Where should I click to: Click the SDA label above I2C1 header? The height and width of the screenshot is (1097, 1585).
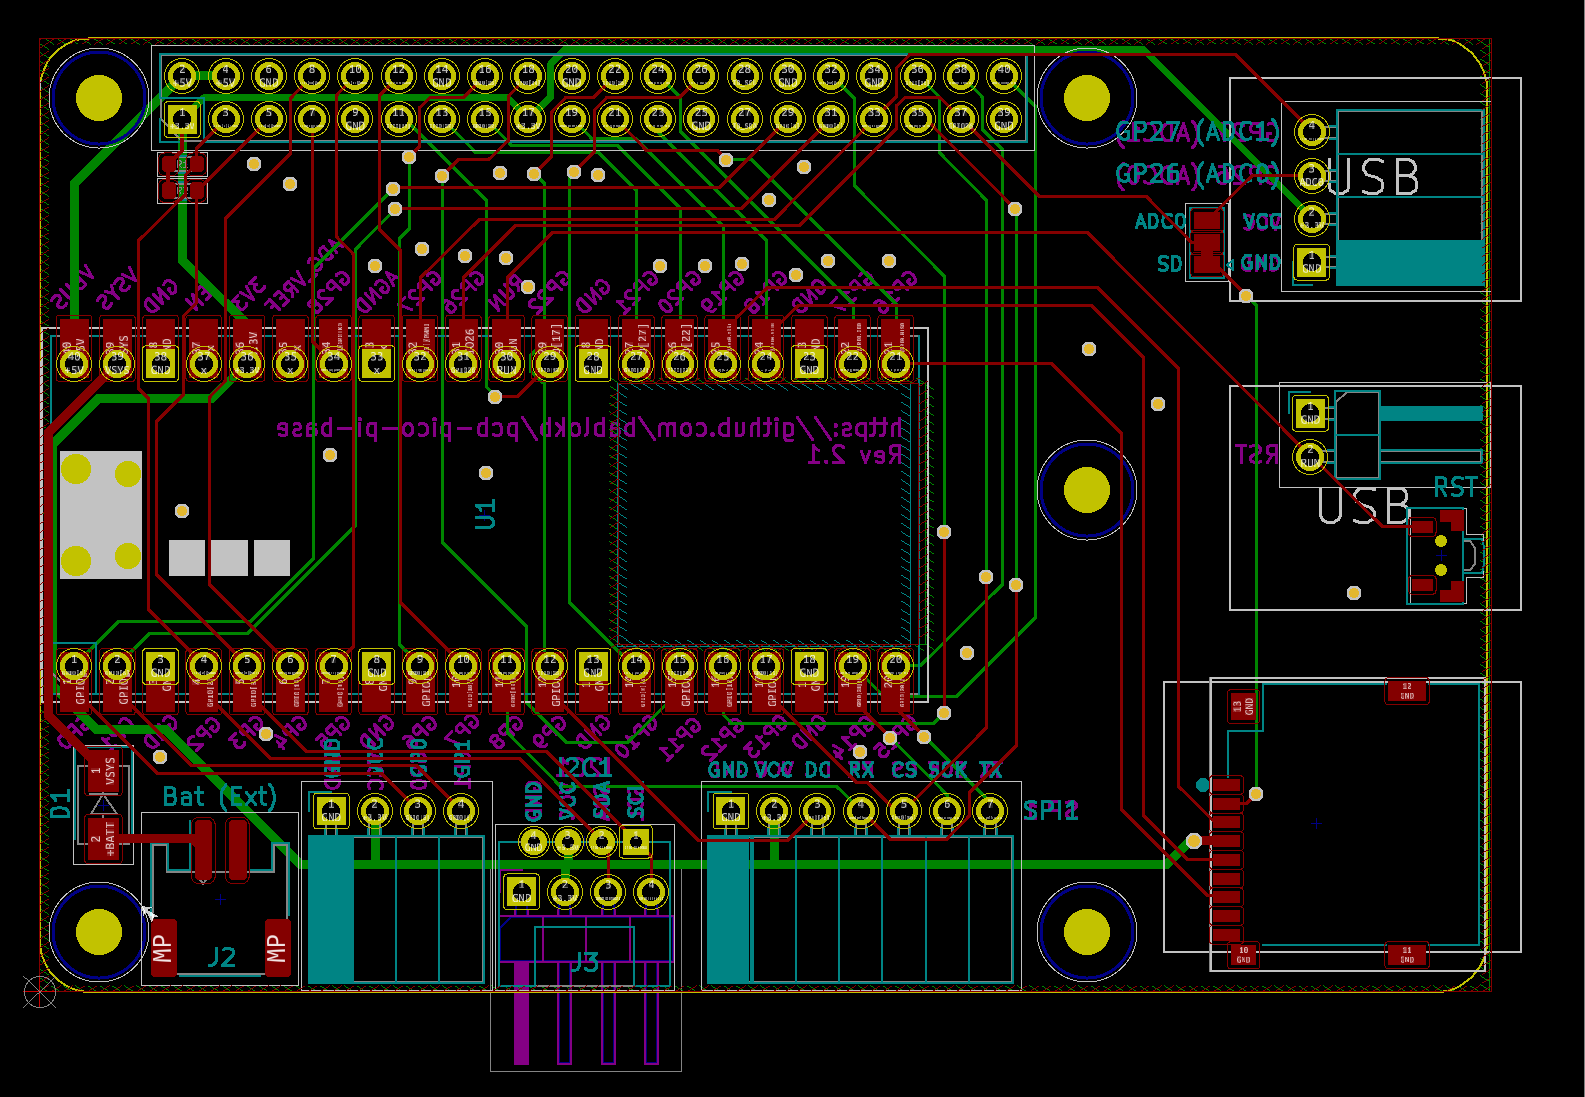click(x=601, y=801)
